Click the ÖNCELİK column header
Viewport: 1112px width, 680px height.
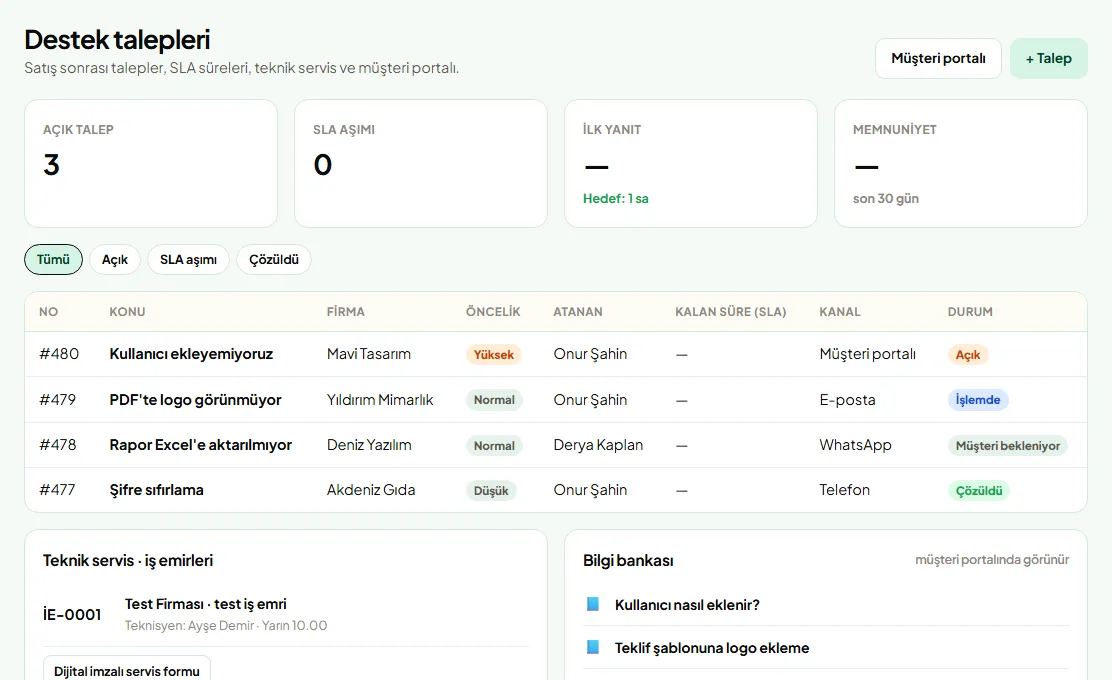point(493,312)
